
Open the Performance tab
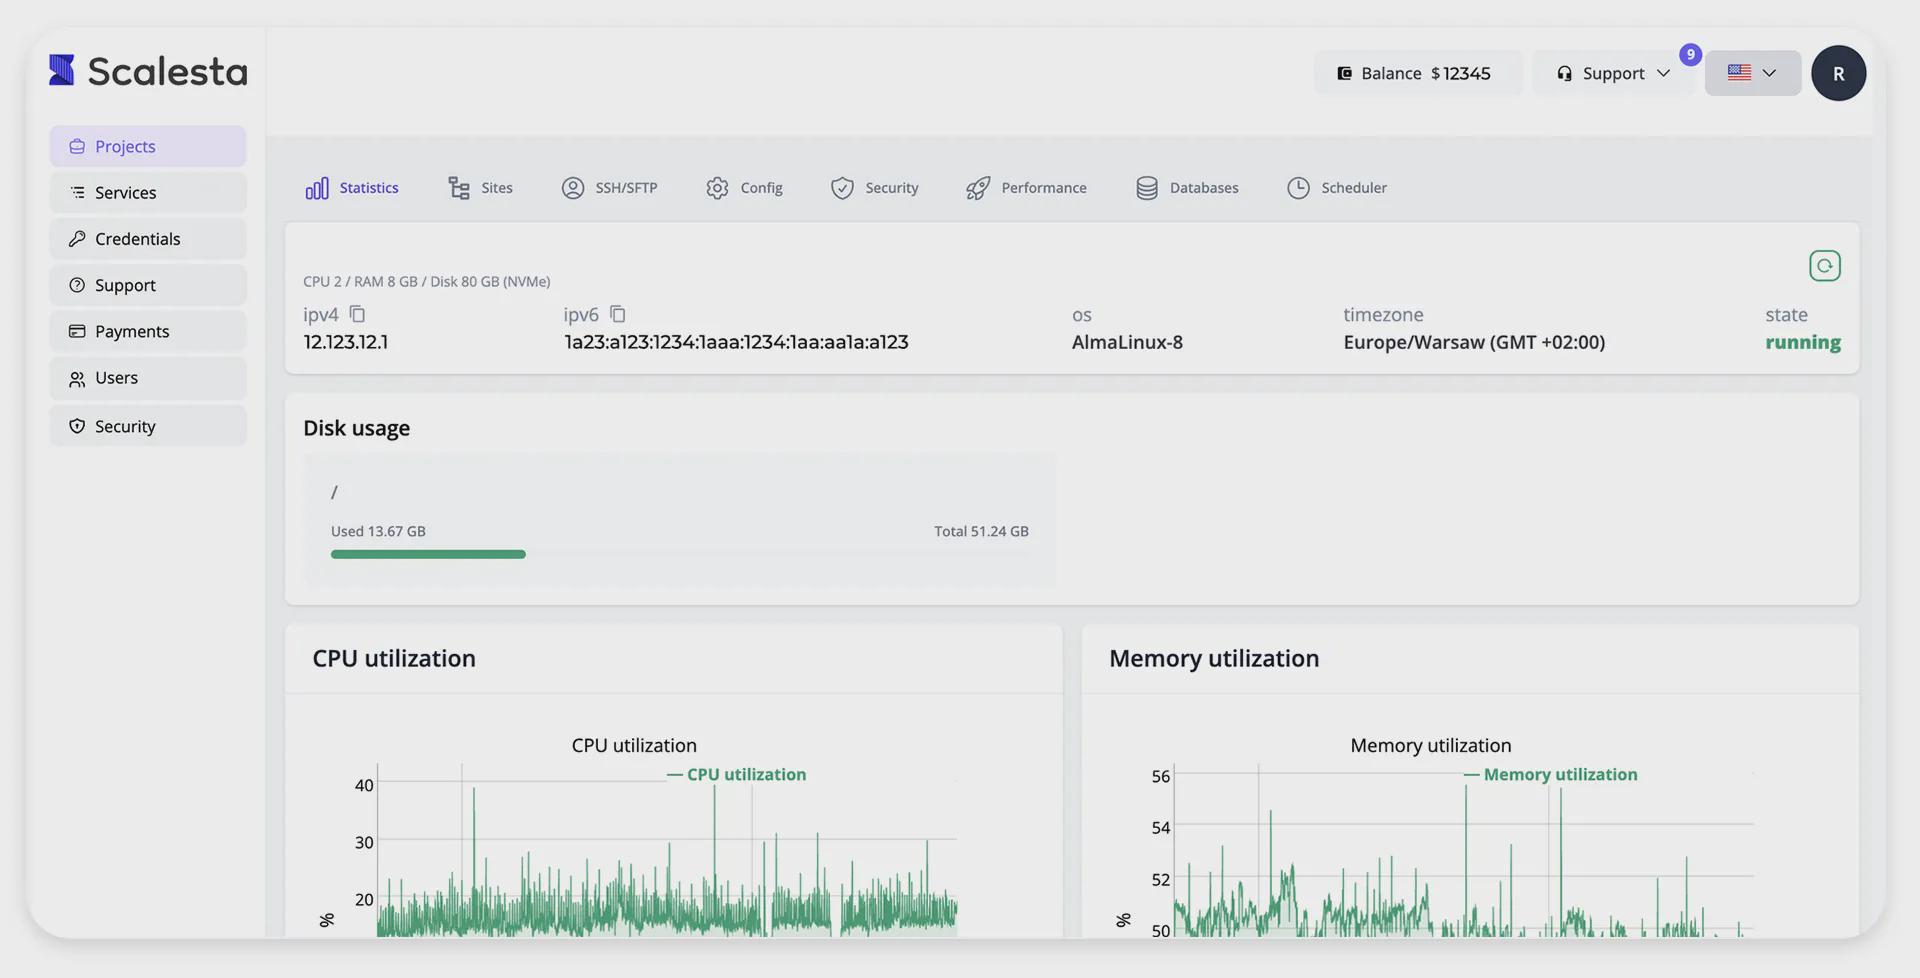(1026, 188)
